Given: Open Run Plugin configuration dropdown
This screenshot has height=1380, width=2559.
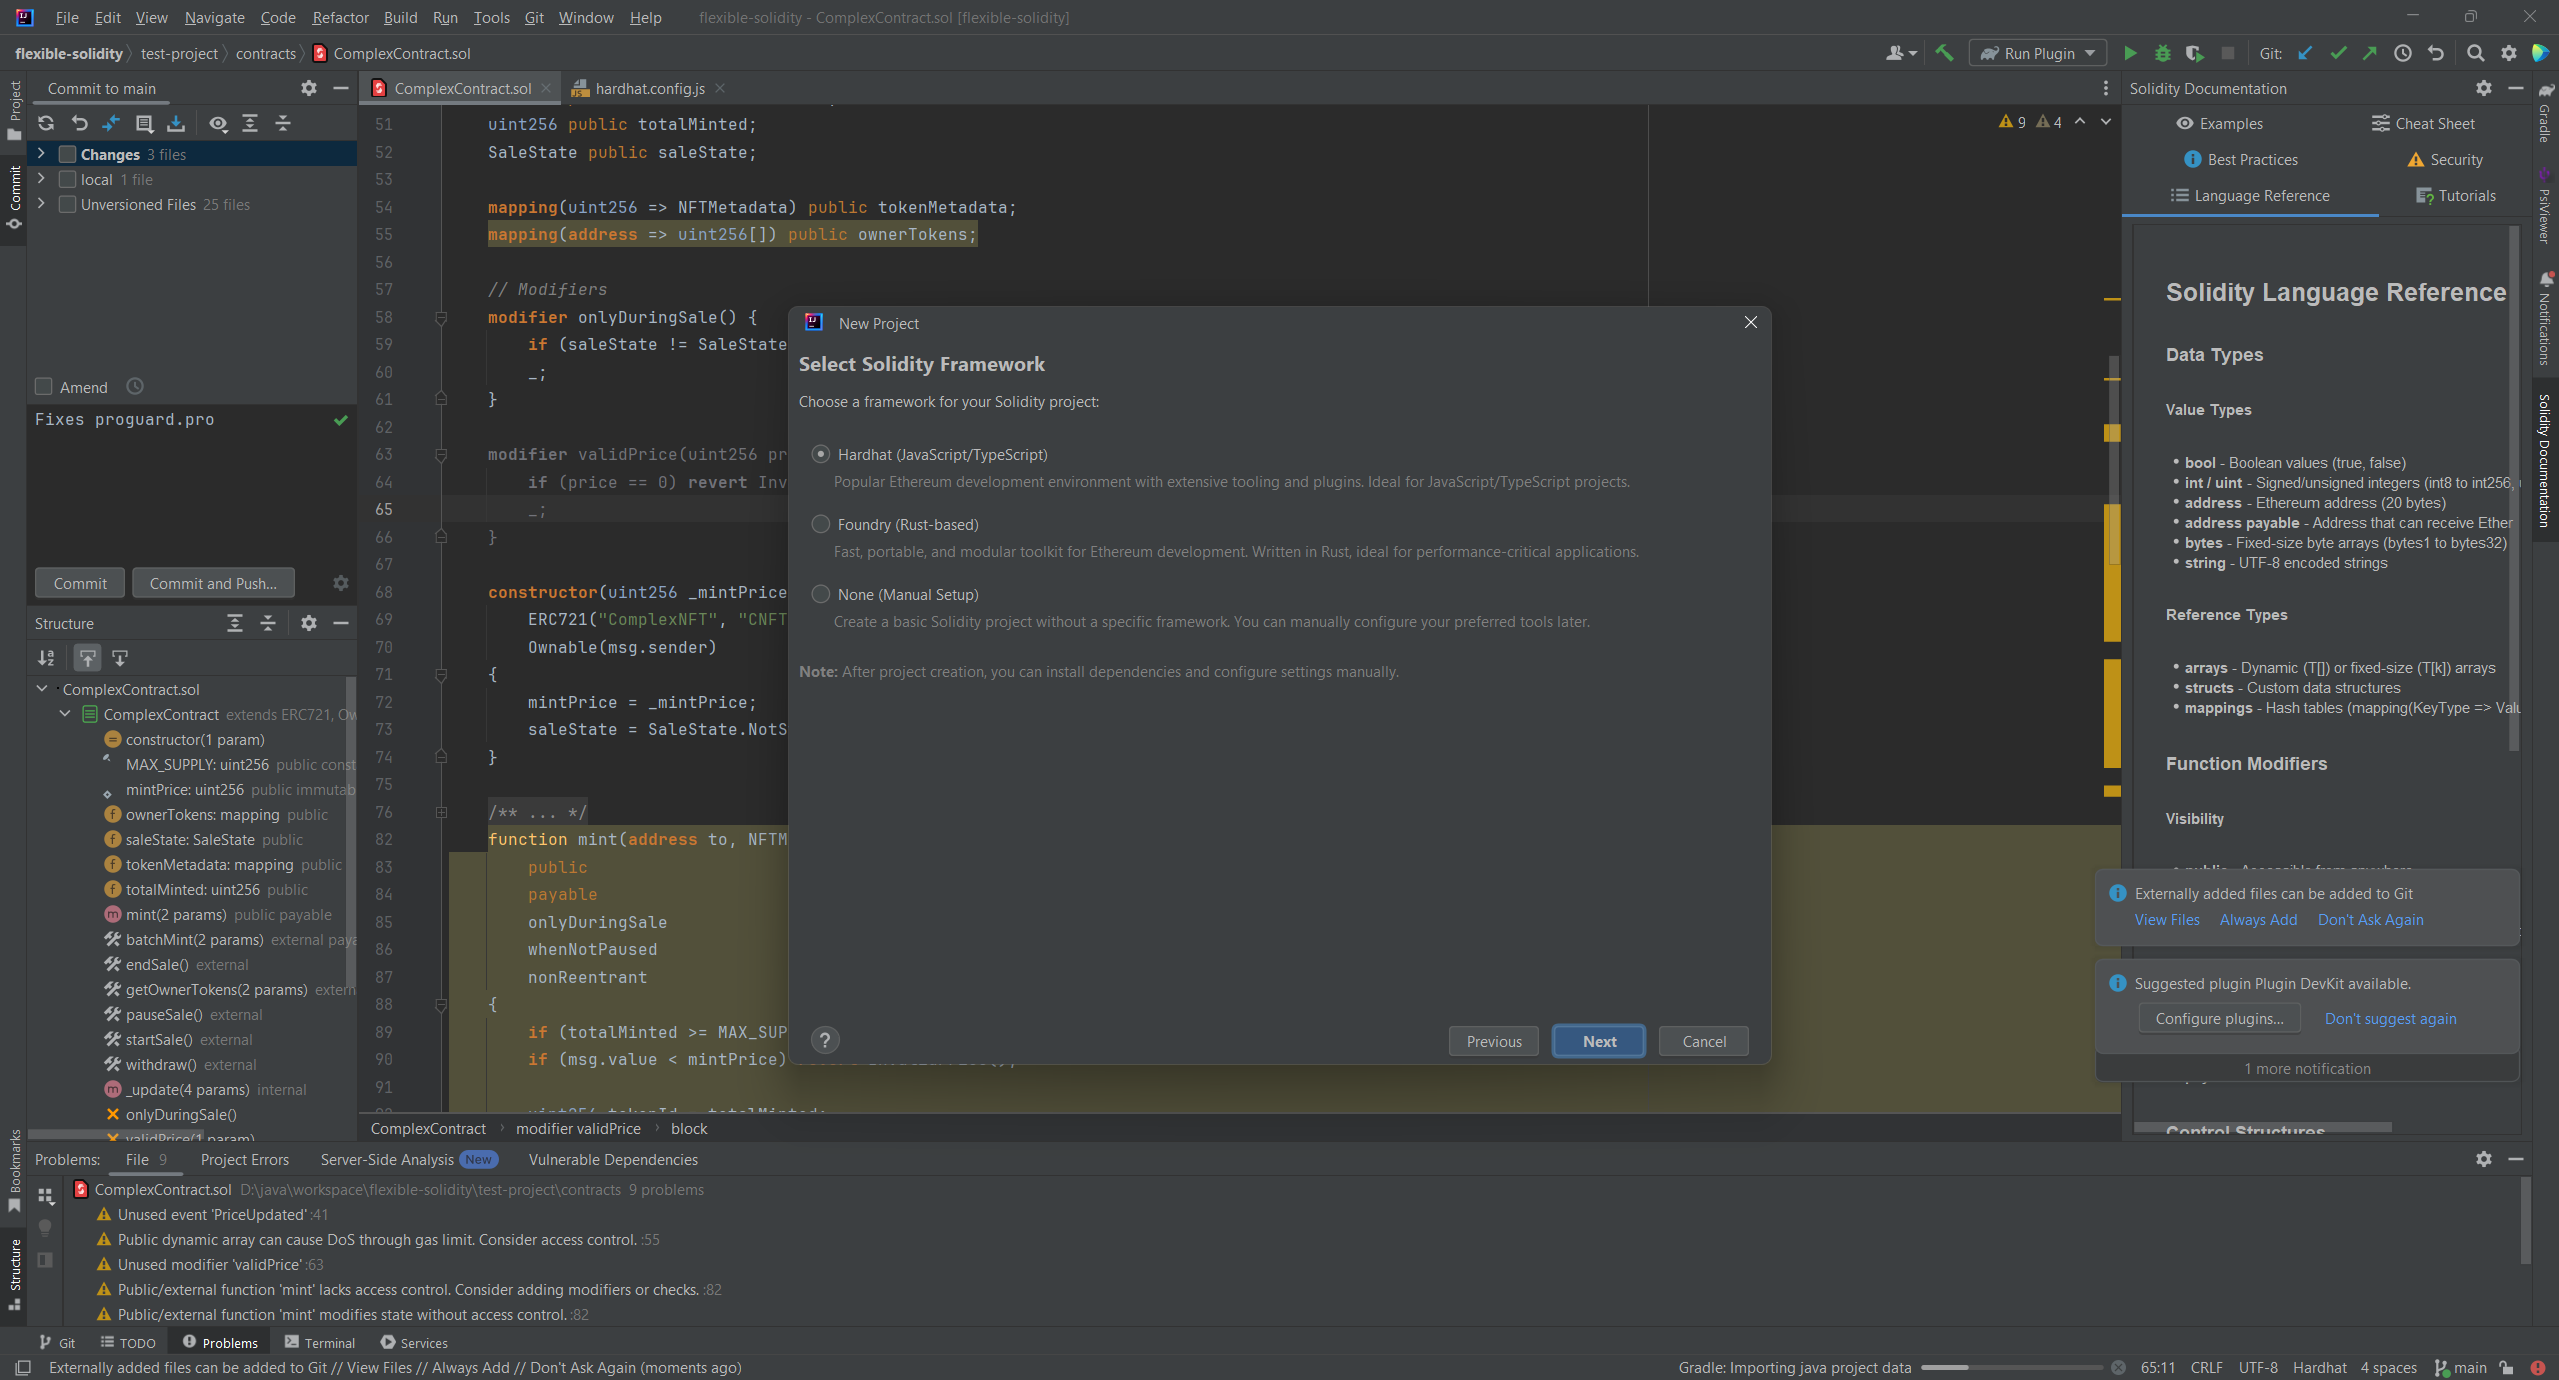Looking at the screenshot, I should (2038, 53).
